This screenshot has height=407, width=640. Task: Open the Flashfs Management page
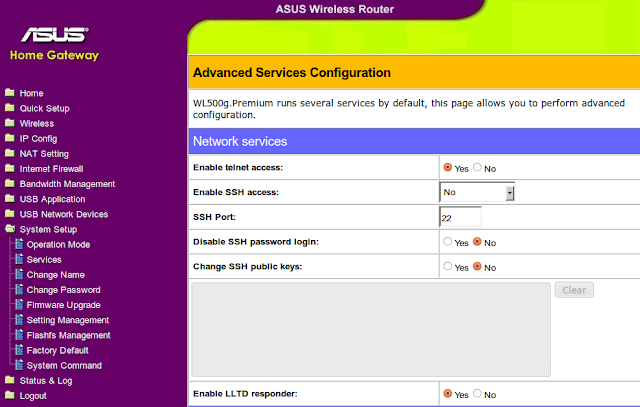point(69,335)
